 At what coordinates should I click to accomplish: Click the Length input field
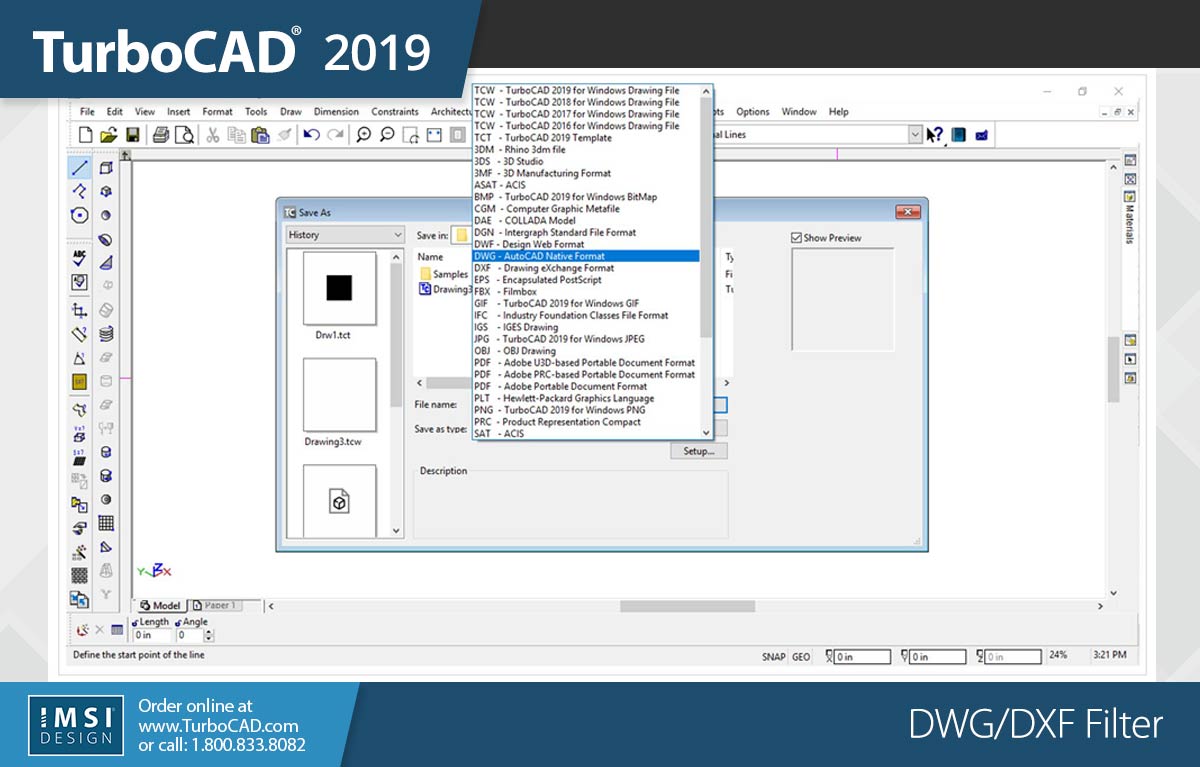pyautogui.click(x=152, y=635)
